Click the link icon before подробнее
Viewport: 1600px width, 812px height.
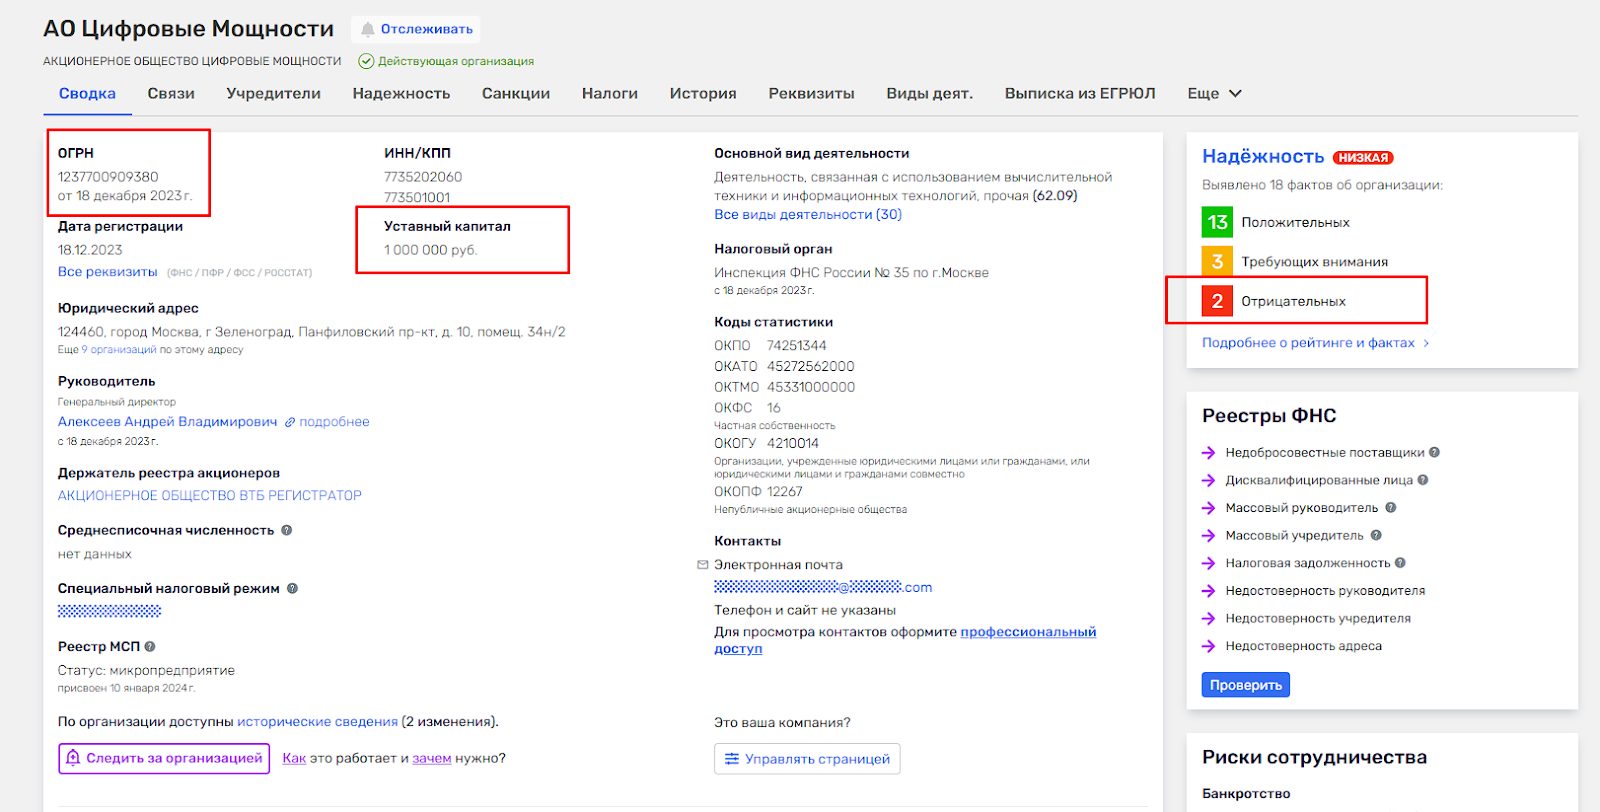290,422
